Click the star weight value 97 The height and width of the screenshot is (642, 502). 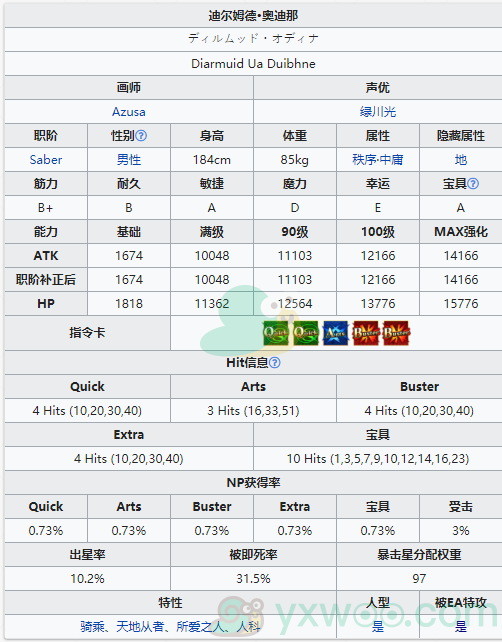[x=419, y=579]
